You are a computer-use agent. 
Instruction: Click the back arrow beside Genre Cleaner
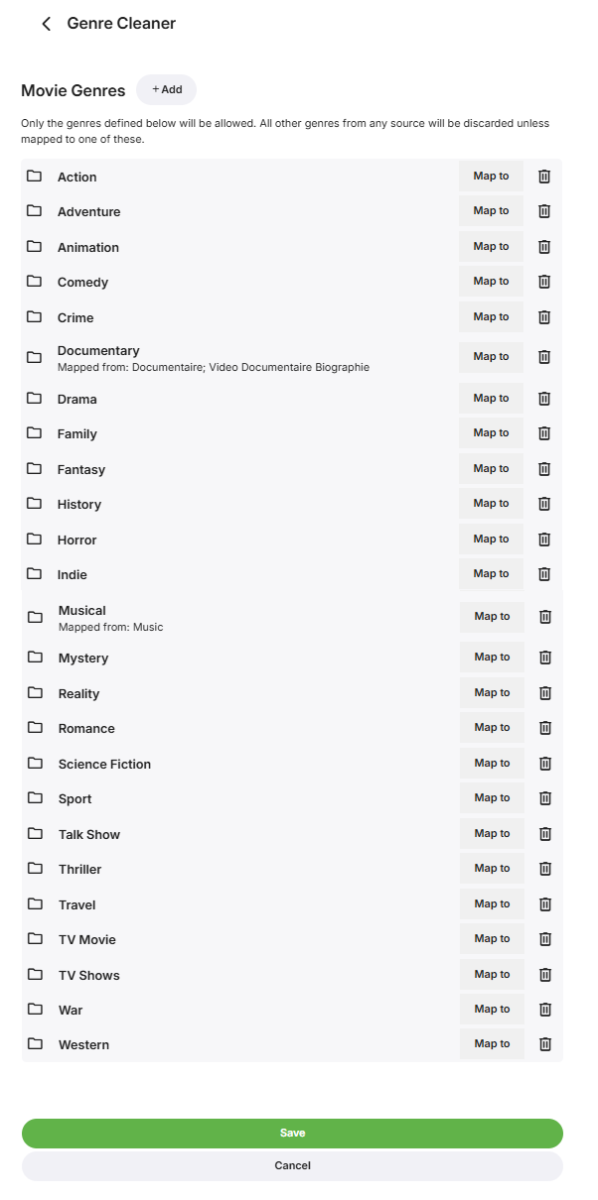click(x=46, y=23)
